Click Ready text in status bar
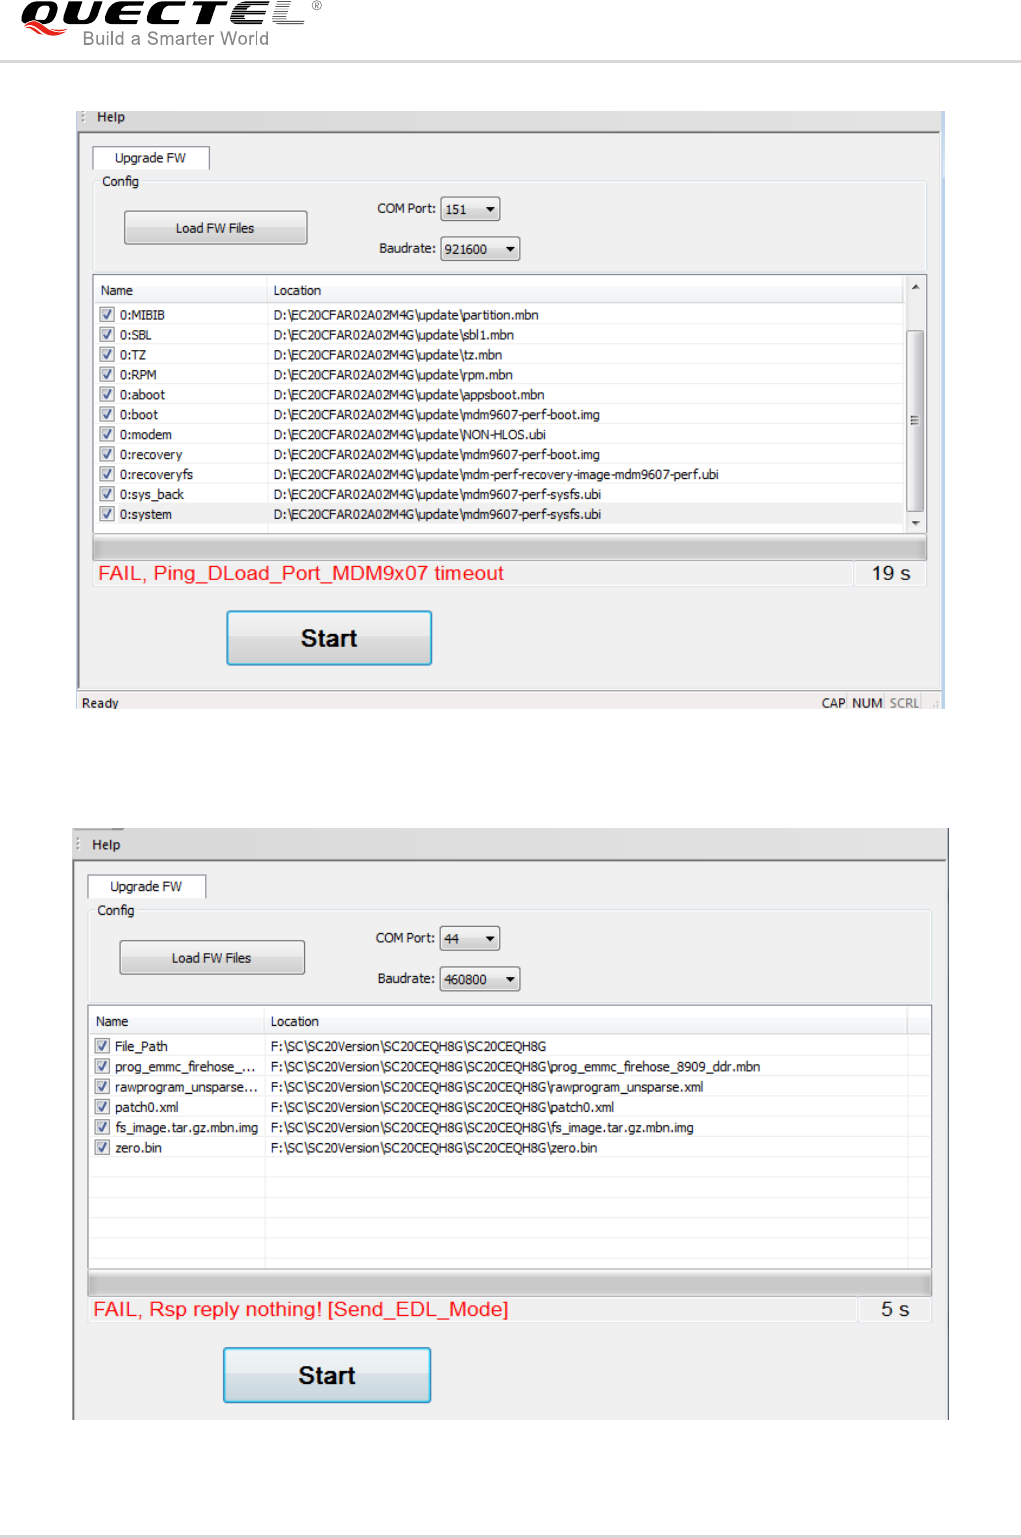 [100, 703]
